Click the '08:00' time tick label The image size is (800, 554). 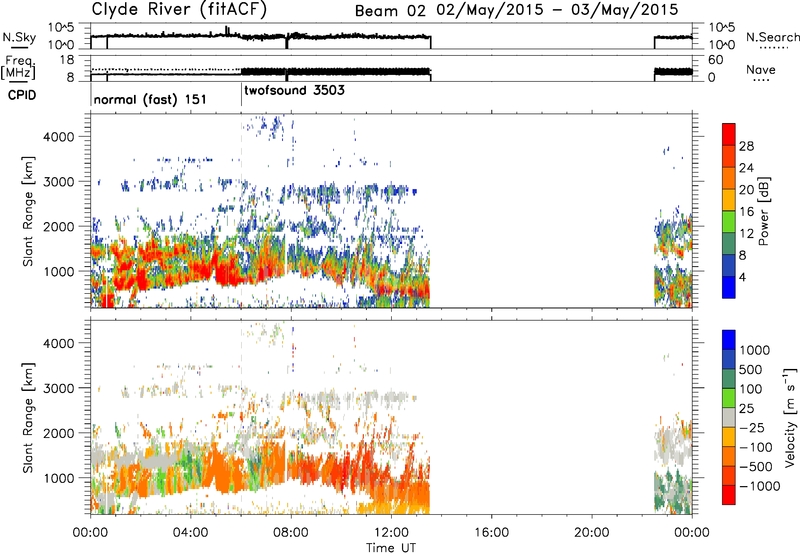[x=291, y=533]
